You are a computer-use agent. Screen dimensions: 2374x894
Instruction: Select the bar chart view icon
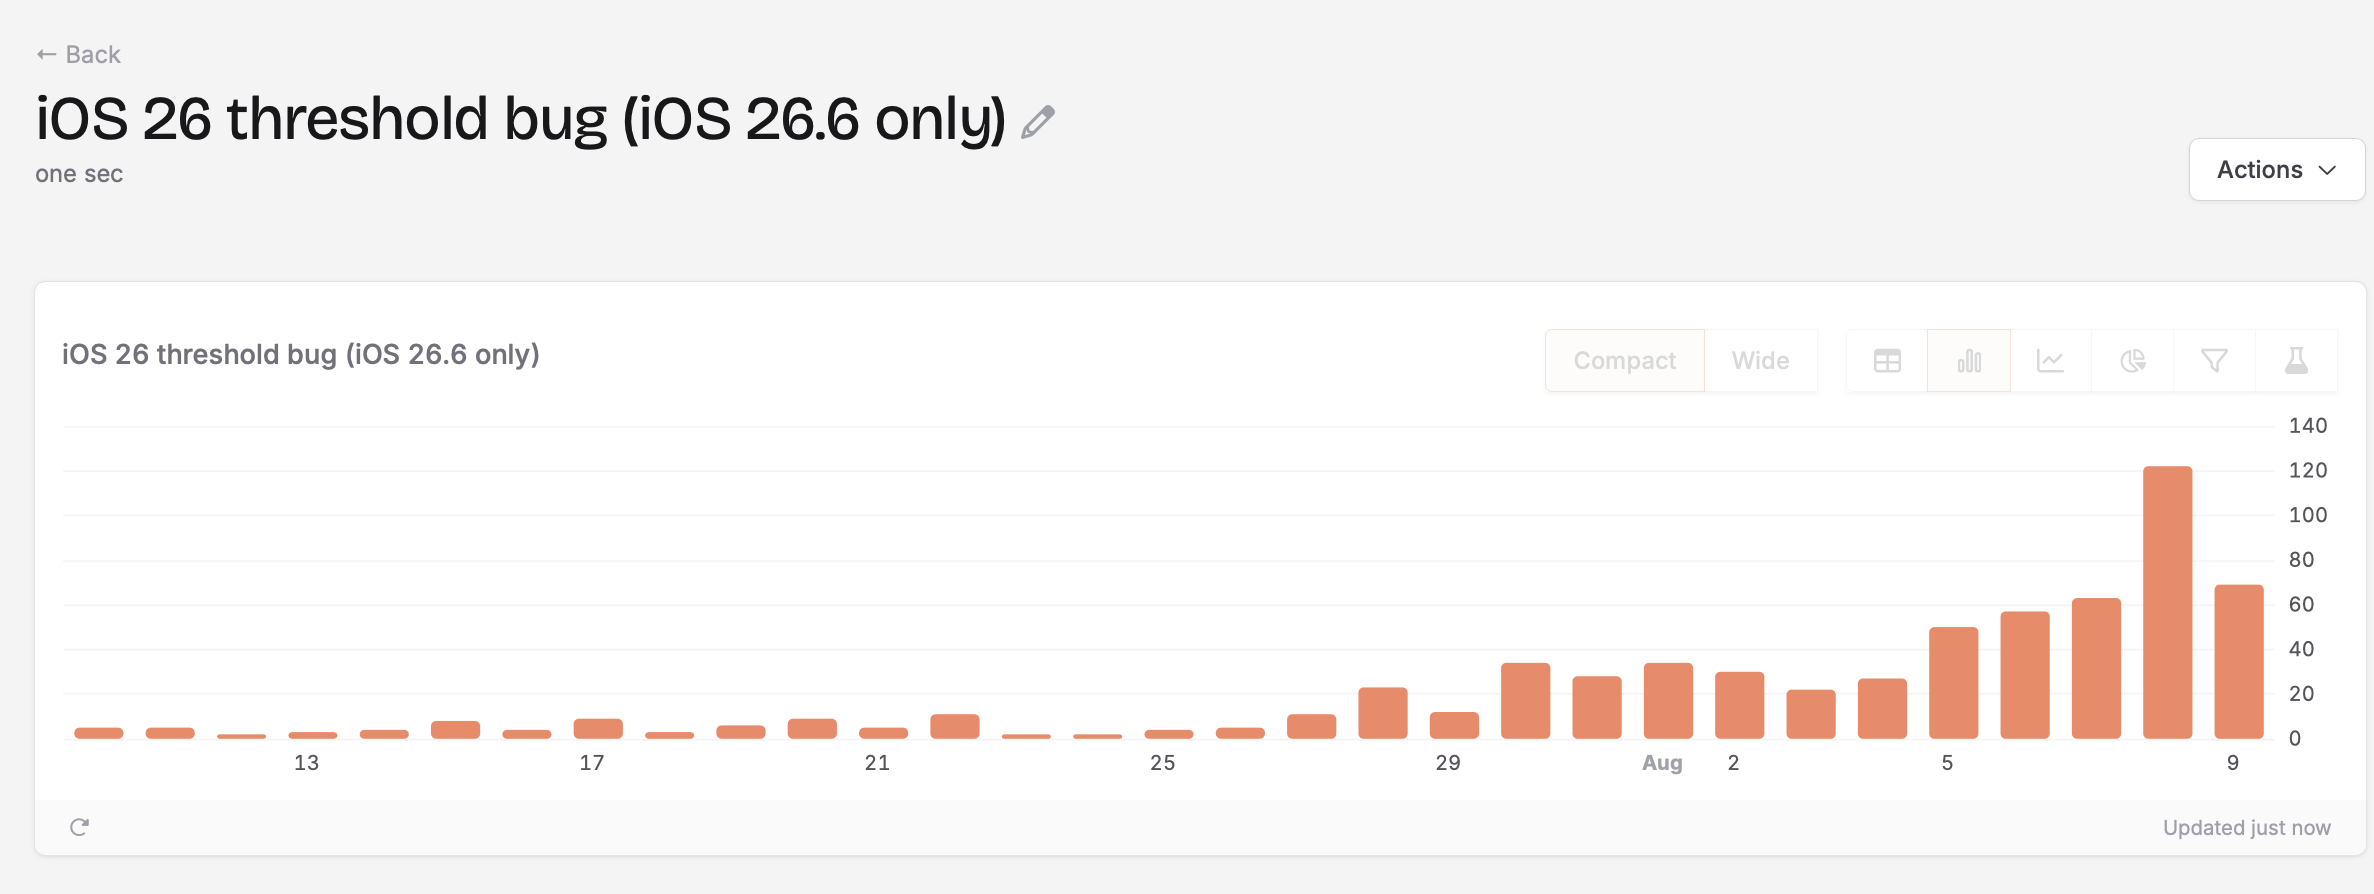(x=1969, y=361)
